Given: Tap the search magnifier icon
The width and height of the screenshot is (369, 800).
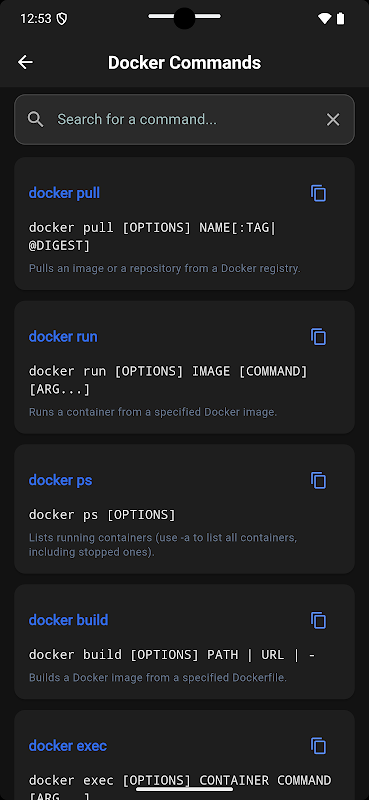Looking at the screenshot, I should click(x=35, y=119).
